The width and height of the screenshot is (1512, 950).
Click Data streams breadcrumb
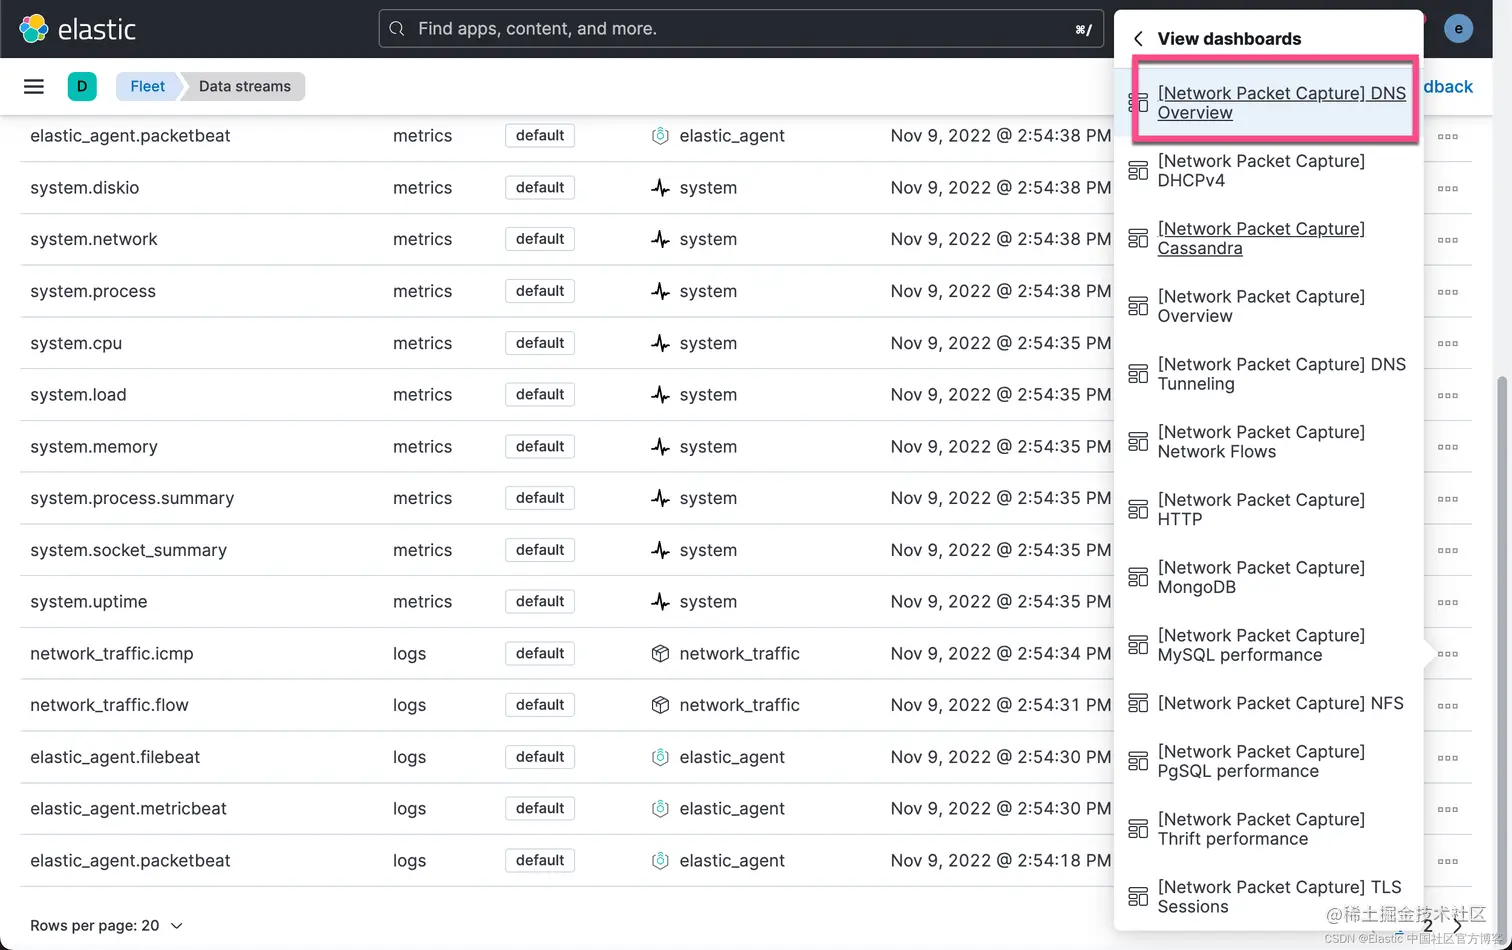tap(245, 87)
